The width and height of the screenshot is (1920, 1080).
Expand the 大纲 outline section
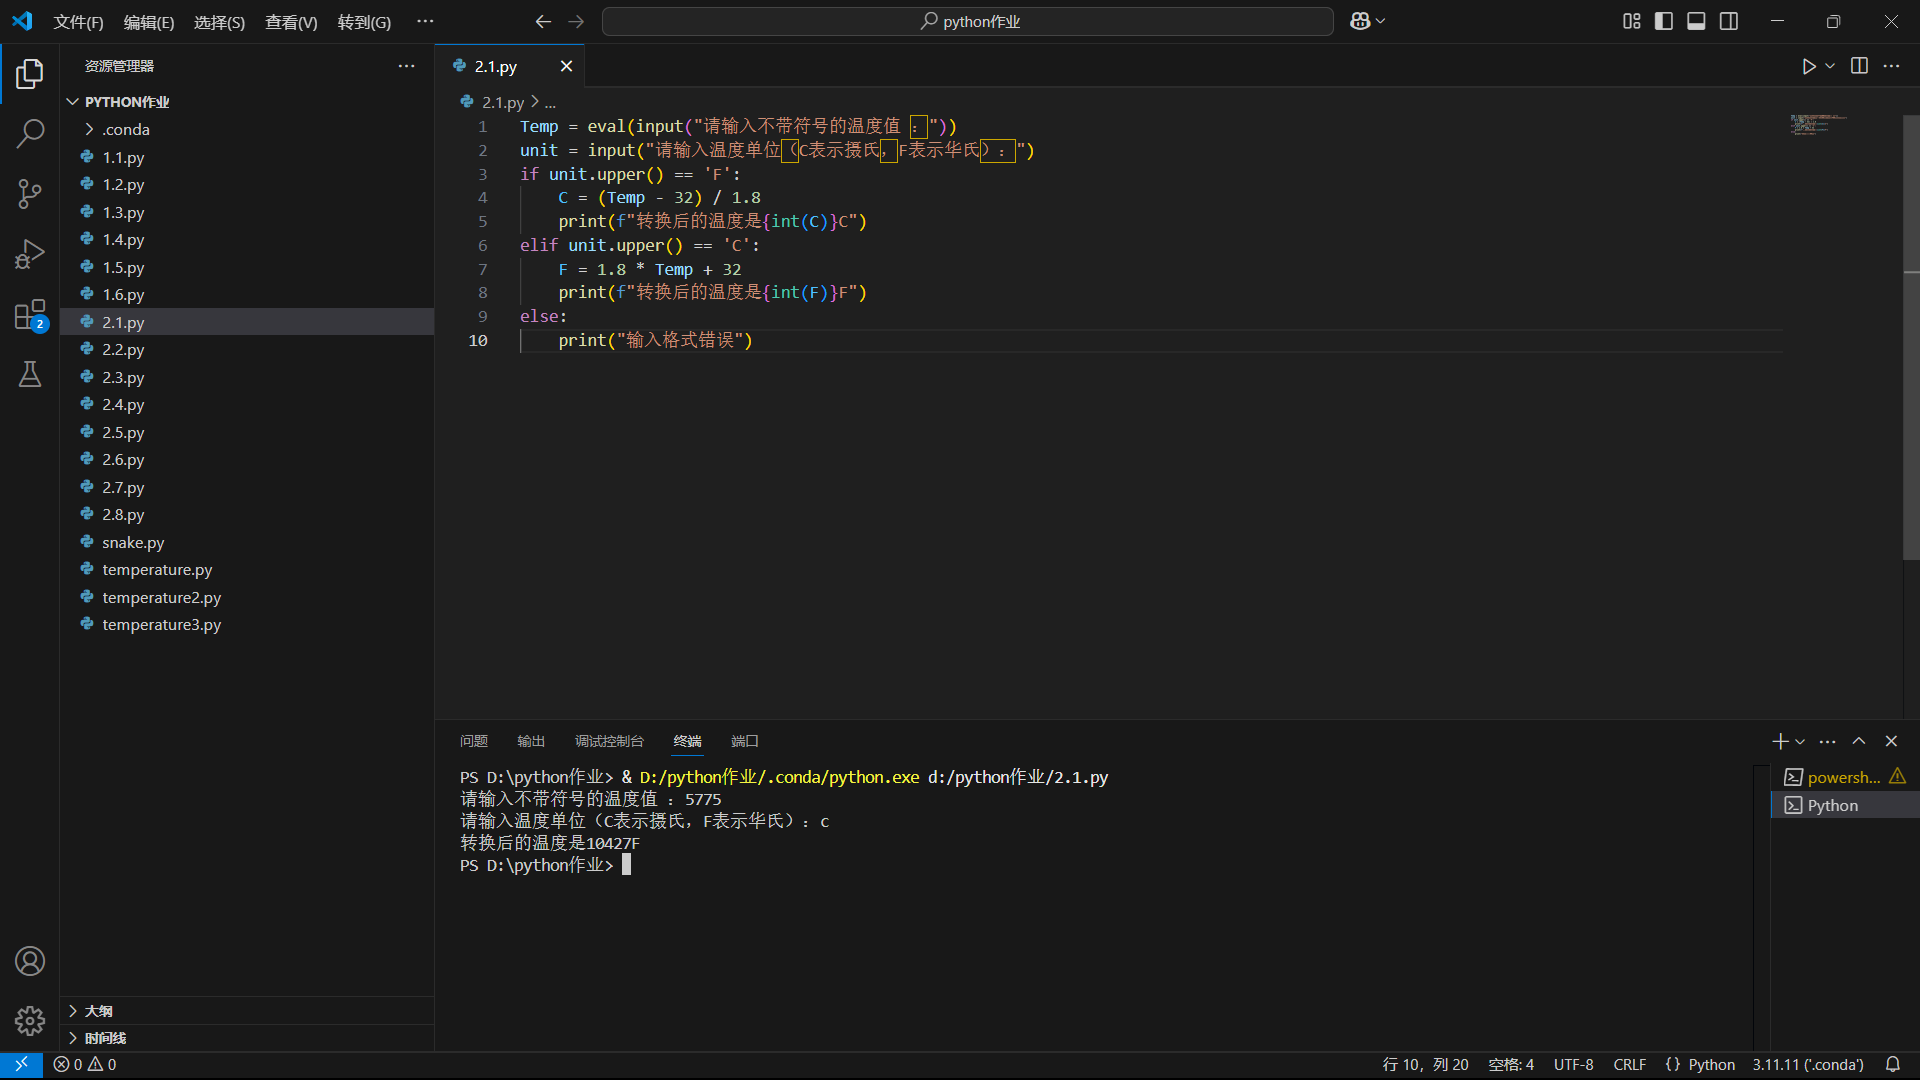click(x=98, y=1011)
